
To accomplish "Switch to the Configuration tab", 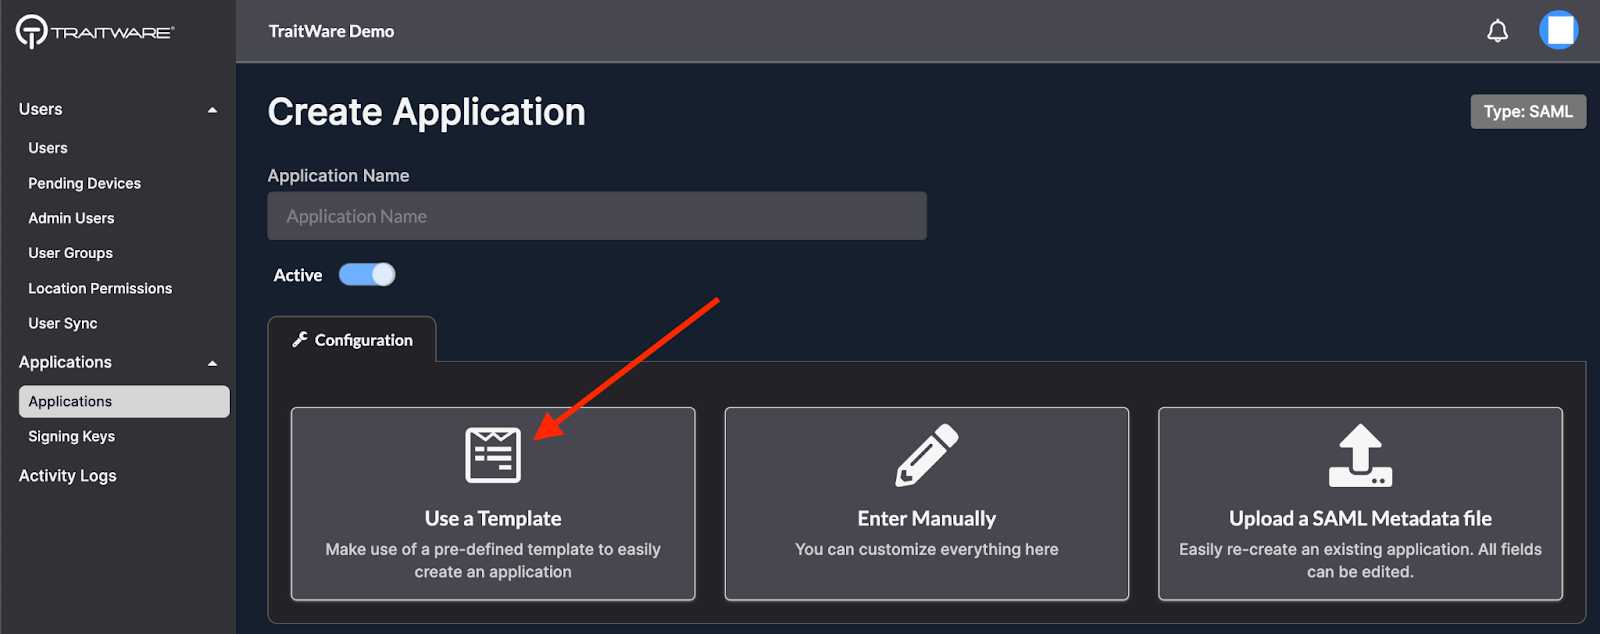I will tap(352, 340).
